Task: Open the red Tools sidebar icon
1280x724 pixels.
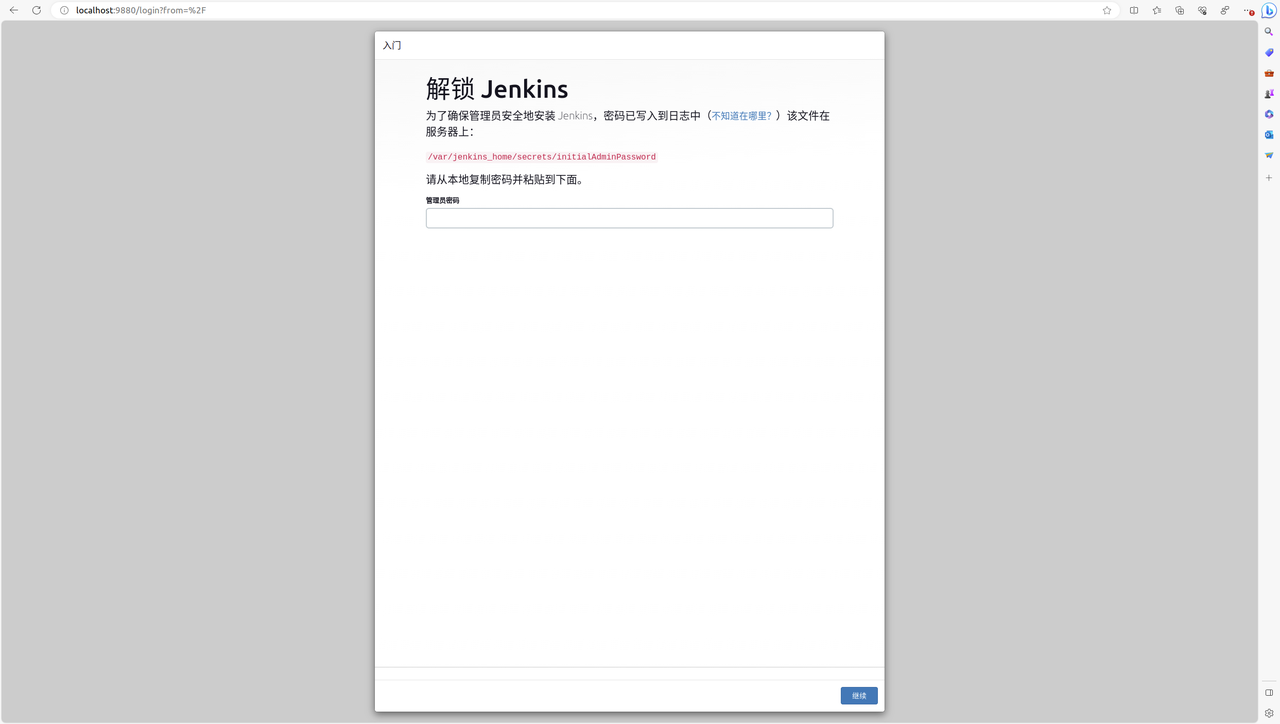Action: pos(1267,72)
